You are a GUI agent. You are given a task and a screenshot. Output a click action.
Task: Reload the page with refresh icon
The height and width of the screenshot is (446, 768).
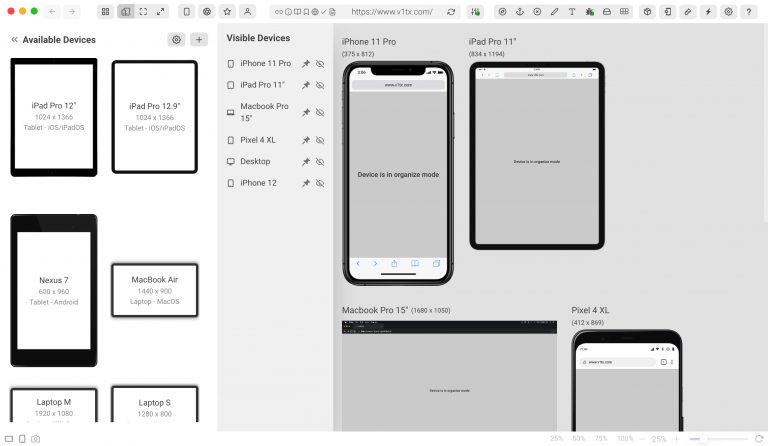451,12
